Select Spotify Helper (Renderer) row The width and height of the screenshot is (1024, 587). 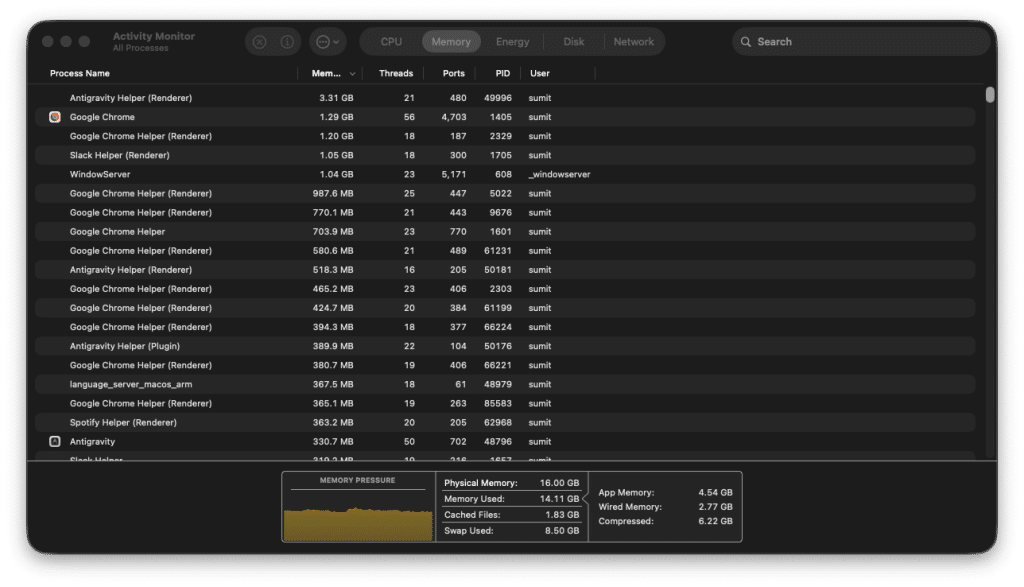[505, 422]
